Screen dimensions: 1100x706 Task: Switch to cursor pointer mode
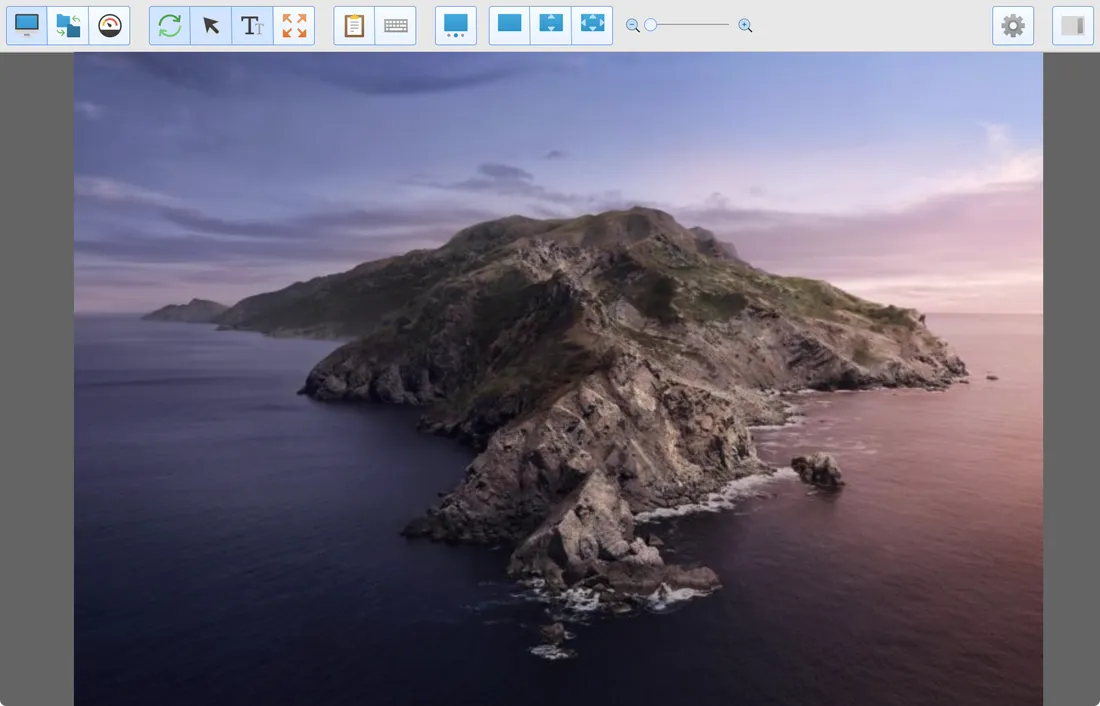coord(211,25)
